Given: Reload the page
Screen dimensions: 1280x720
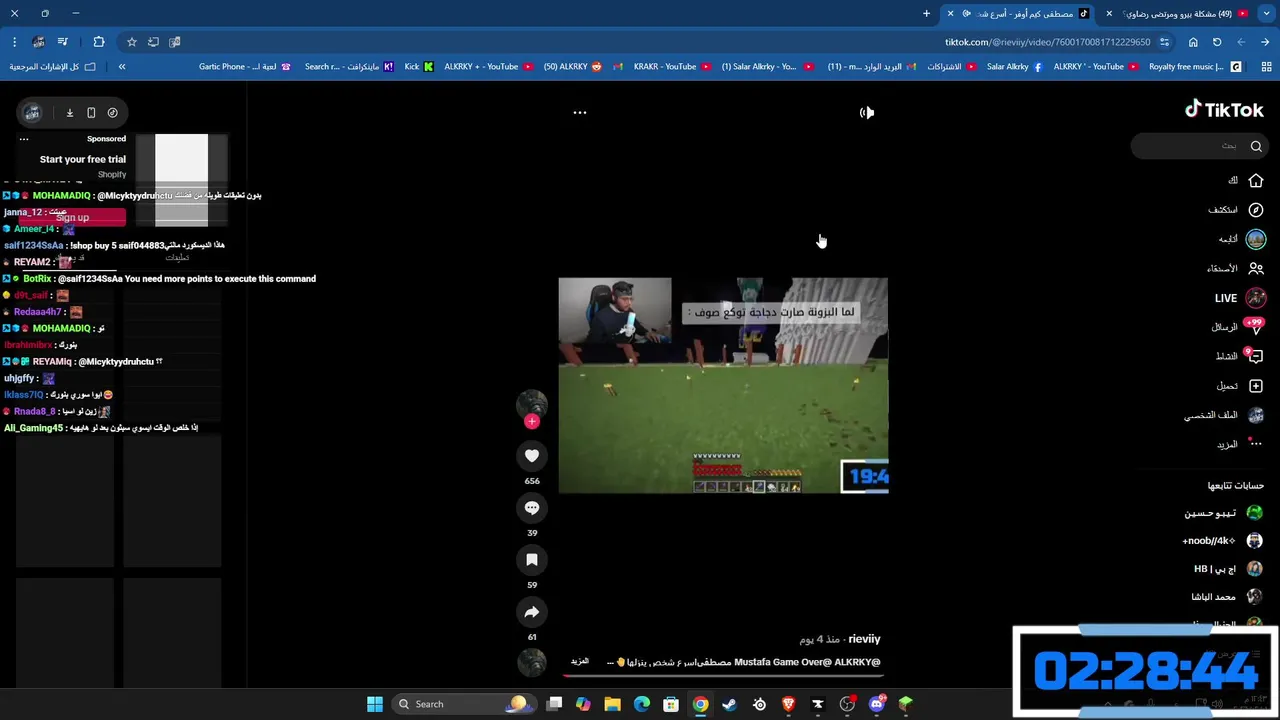Looking at the screenshot, I should (1217, 42).
